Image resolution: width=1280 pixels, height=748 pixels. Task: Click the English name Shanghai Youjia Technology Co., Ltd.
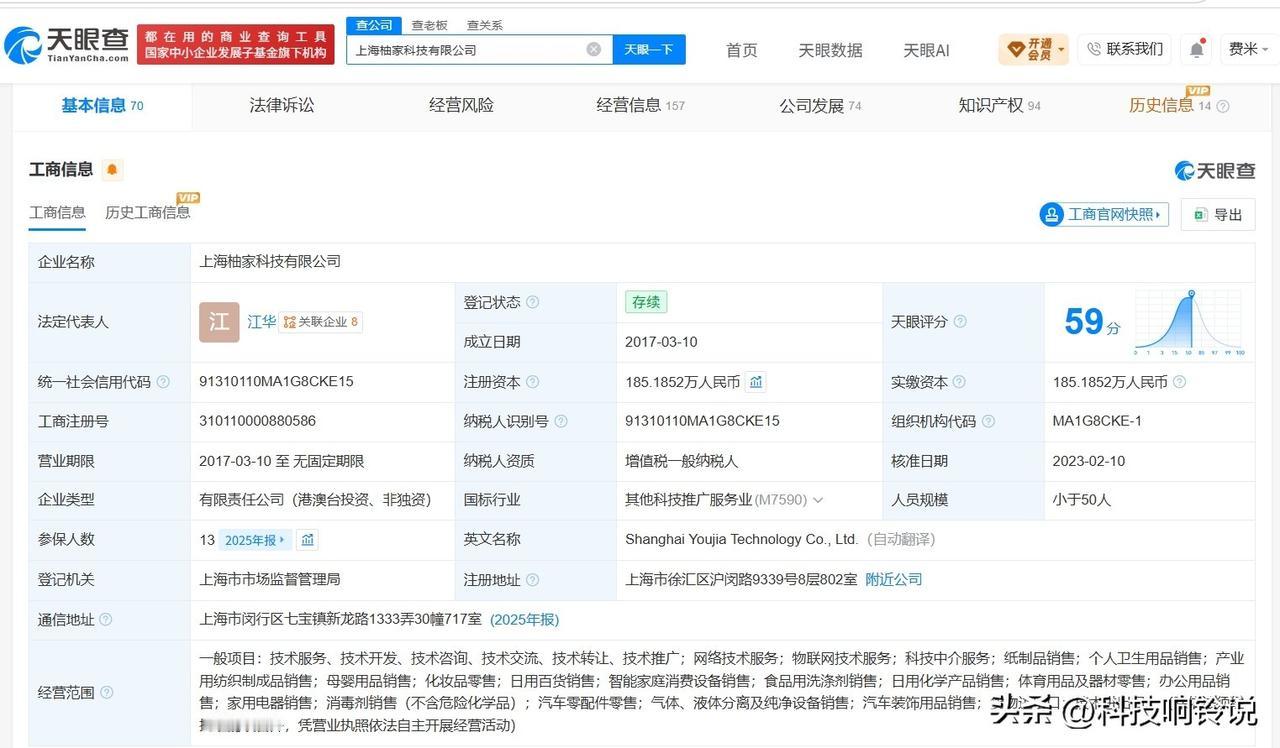742,540
